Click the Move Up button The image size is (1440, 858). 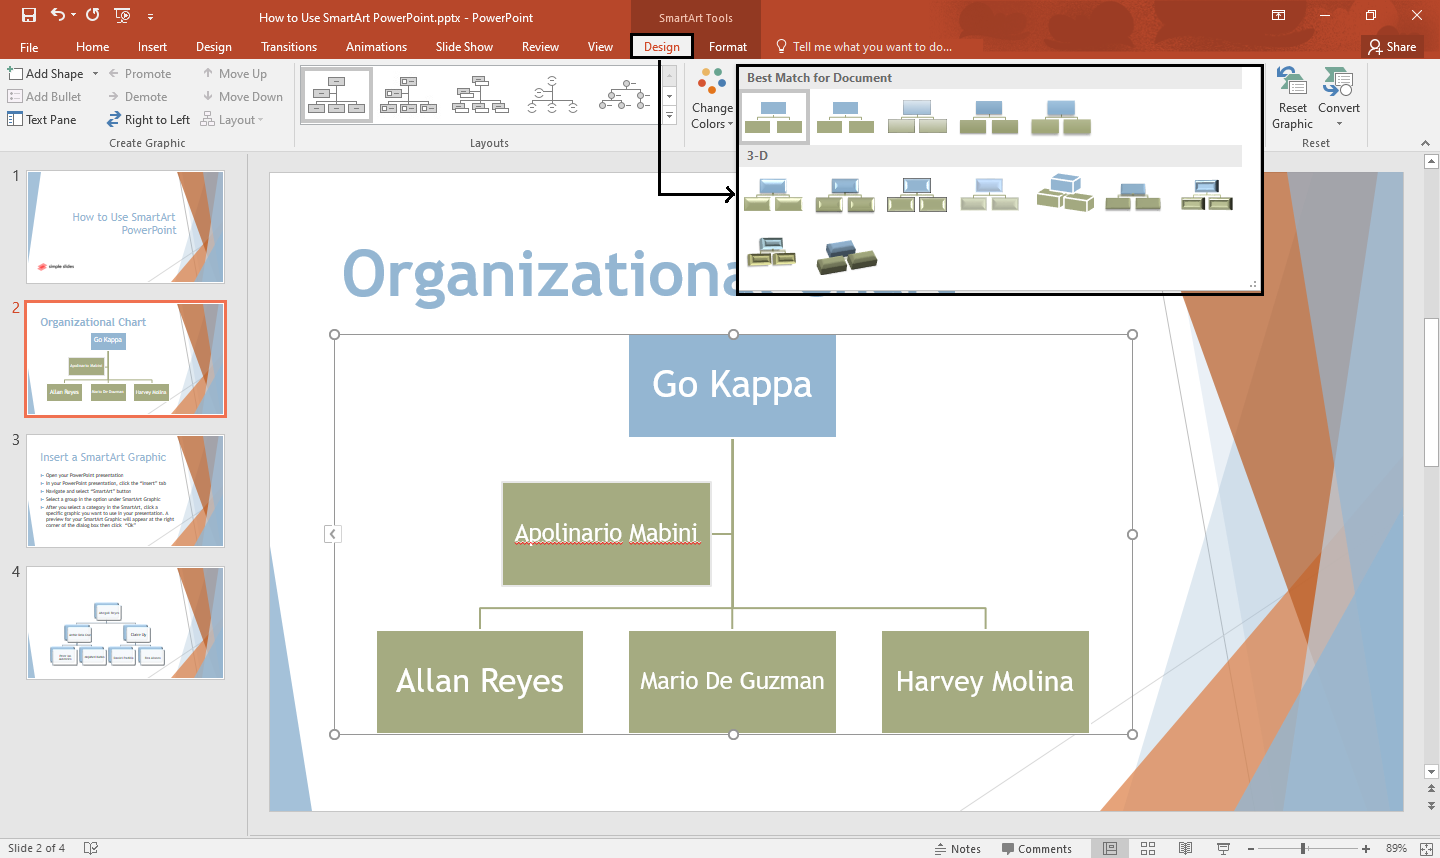tap(235, 74)
